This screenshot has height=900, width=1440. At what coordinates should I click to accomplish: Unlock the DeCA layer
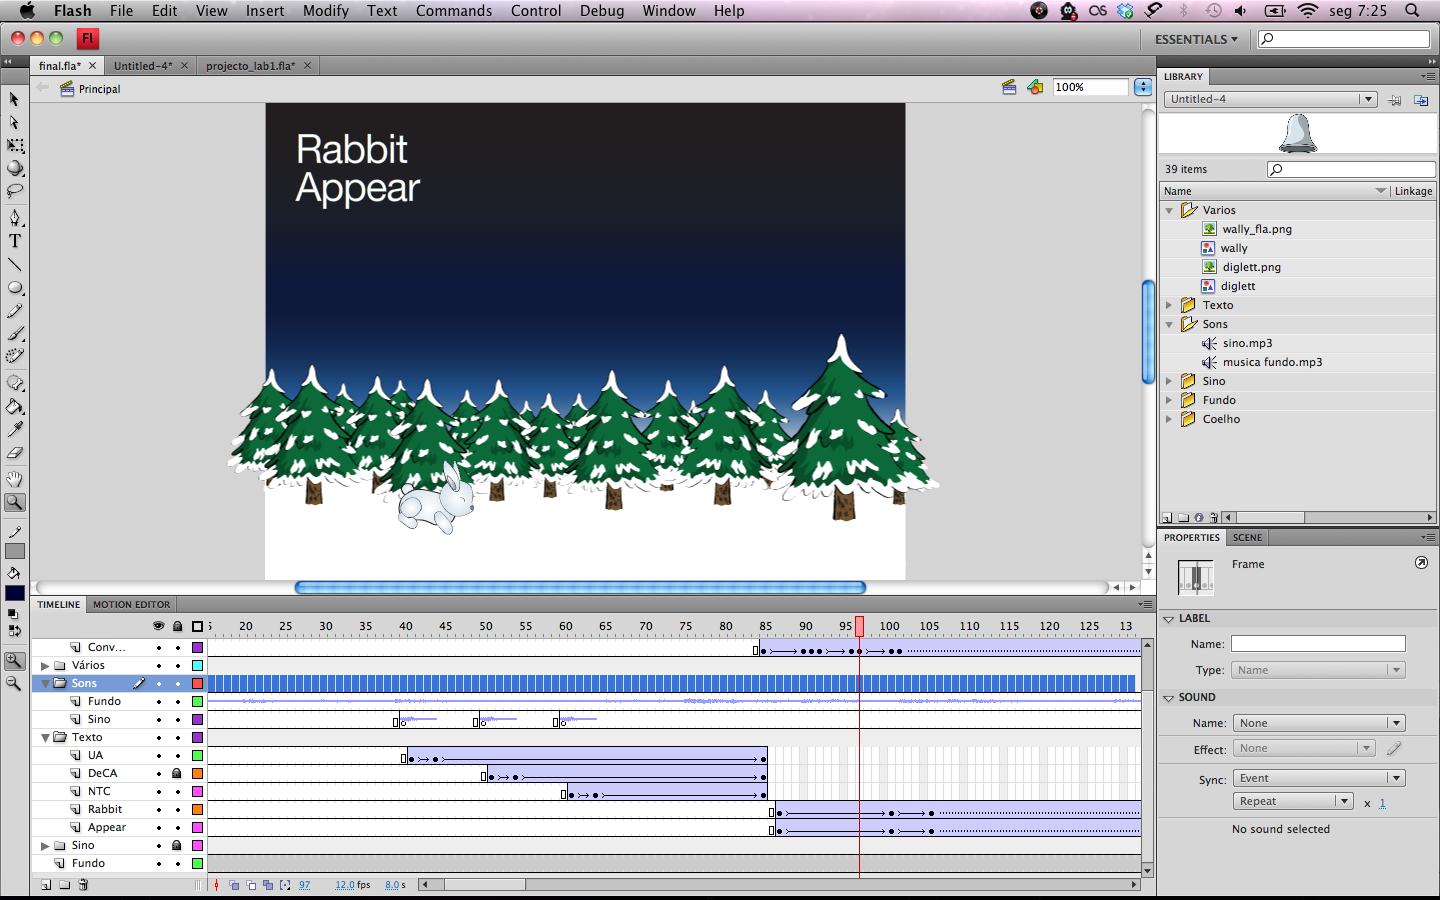[177, 773]
